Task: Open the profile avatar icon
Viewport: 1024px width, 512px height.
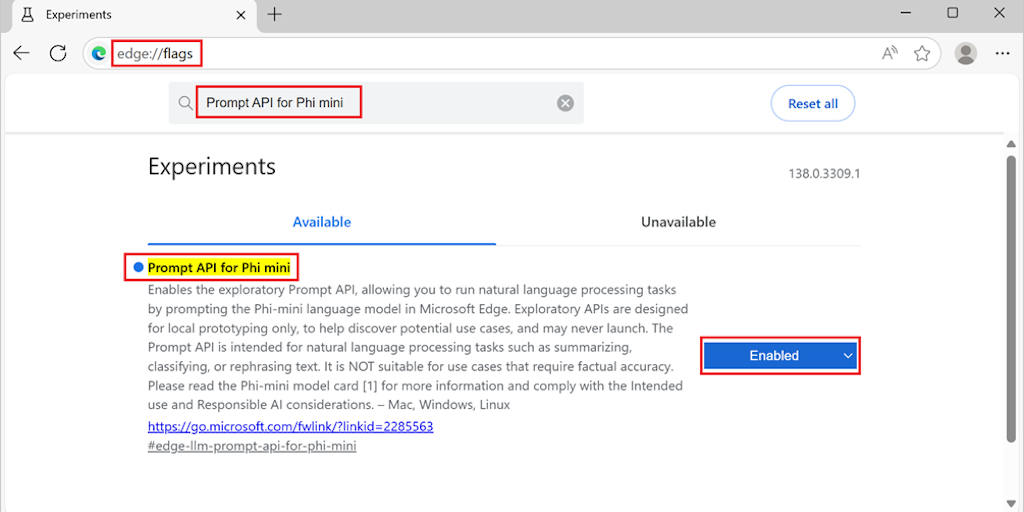Action: pyautogui.click(x=965, y=54)
